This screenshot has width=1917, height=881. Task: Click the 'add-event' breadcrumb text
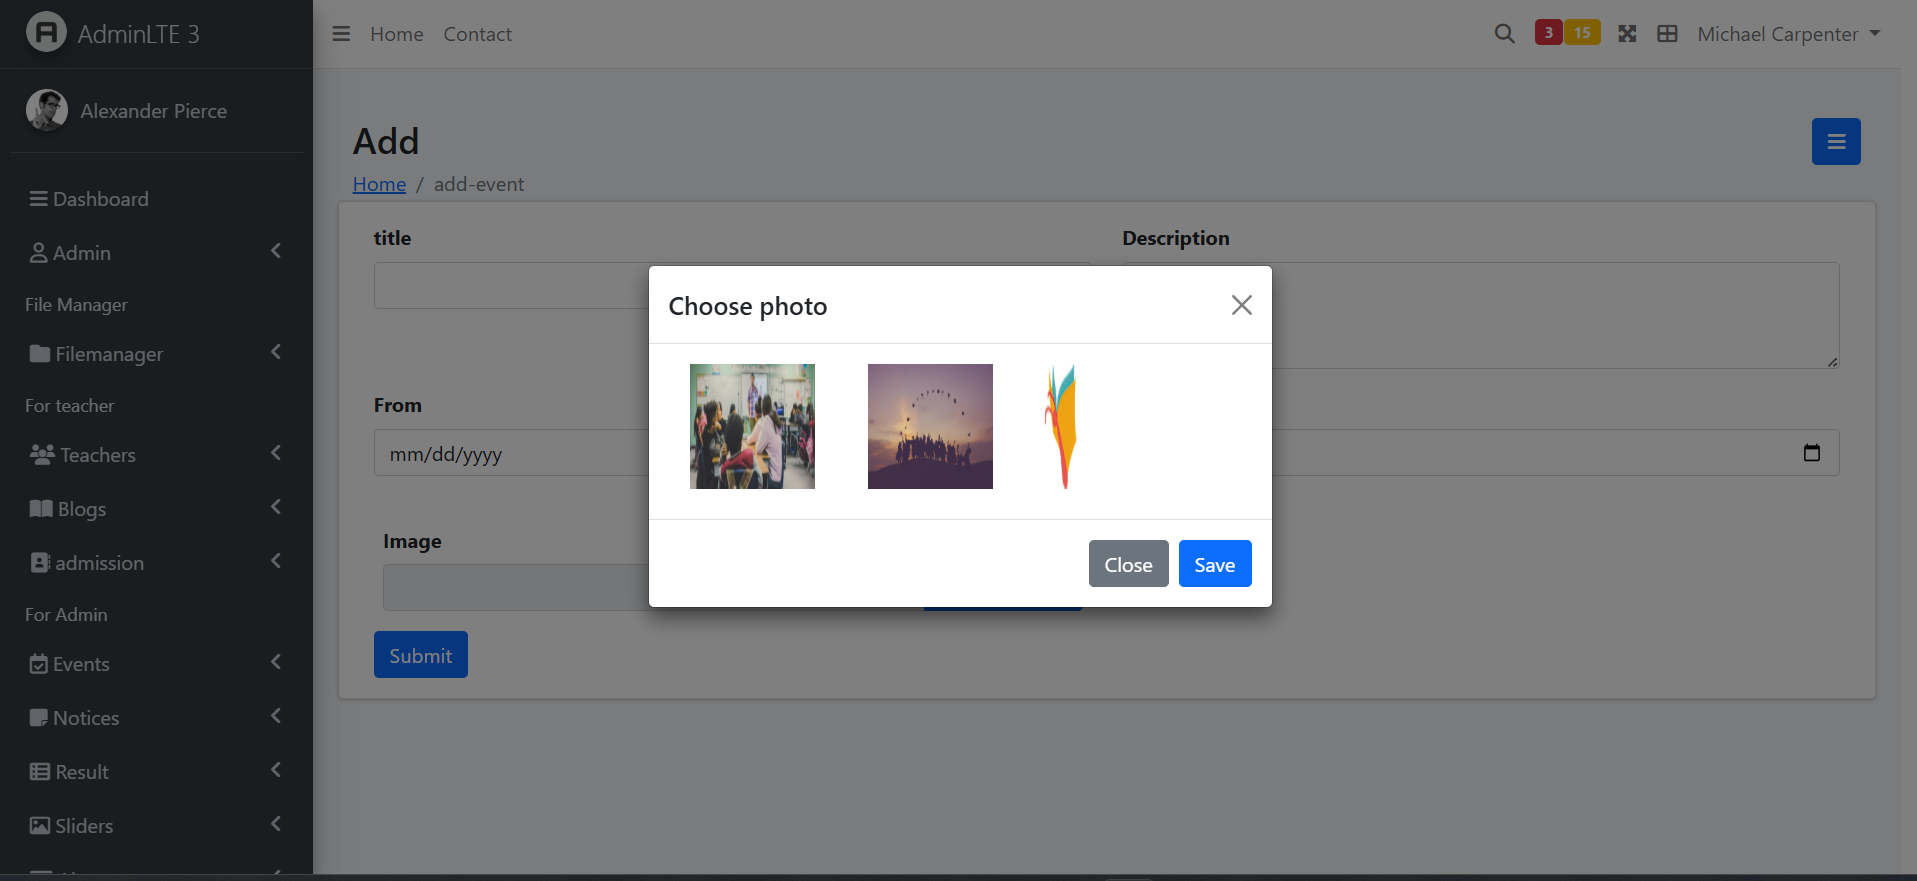tap(479, 184)
